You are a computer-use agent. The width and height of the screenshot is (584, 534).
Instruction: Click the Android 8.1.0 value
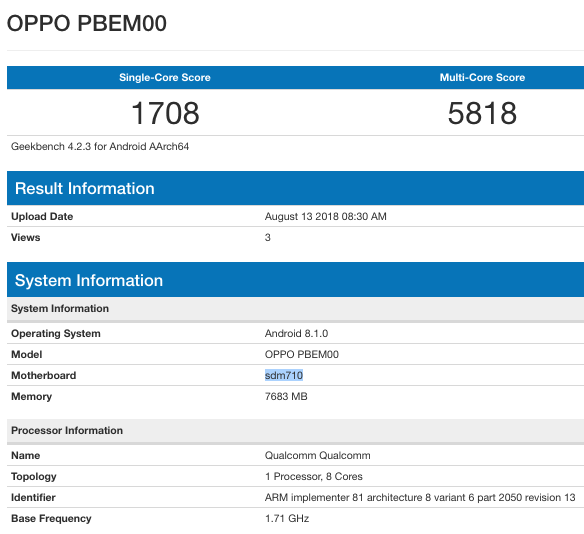pyautogui.click(x=296, y=333)
